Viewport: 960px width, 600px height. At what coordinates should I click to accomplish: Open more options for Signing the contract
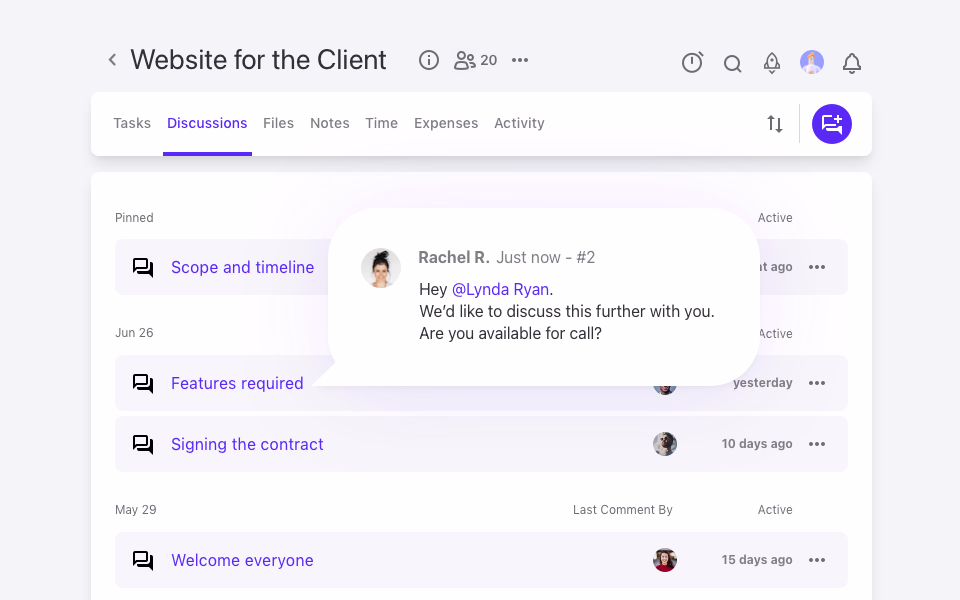coord(817,444)
